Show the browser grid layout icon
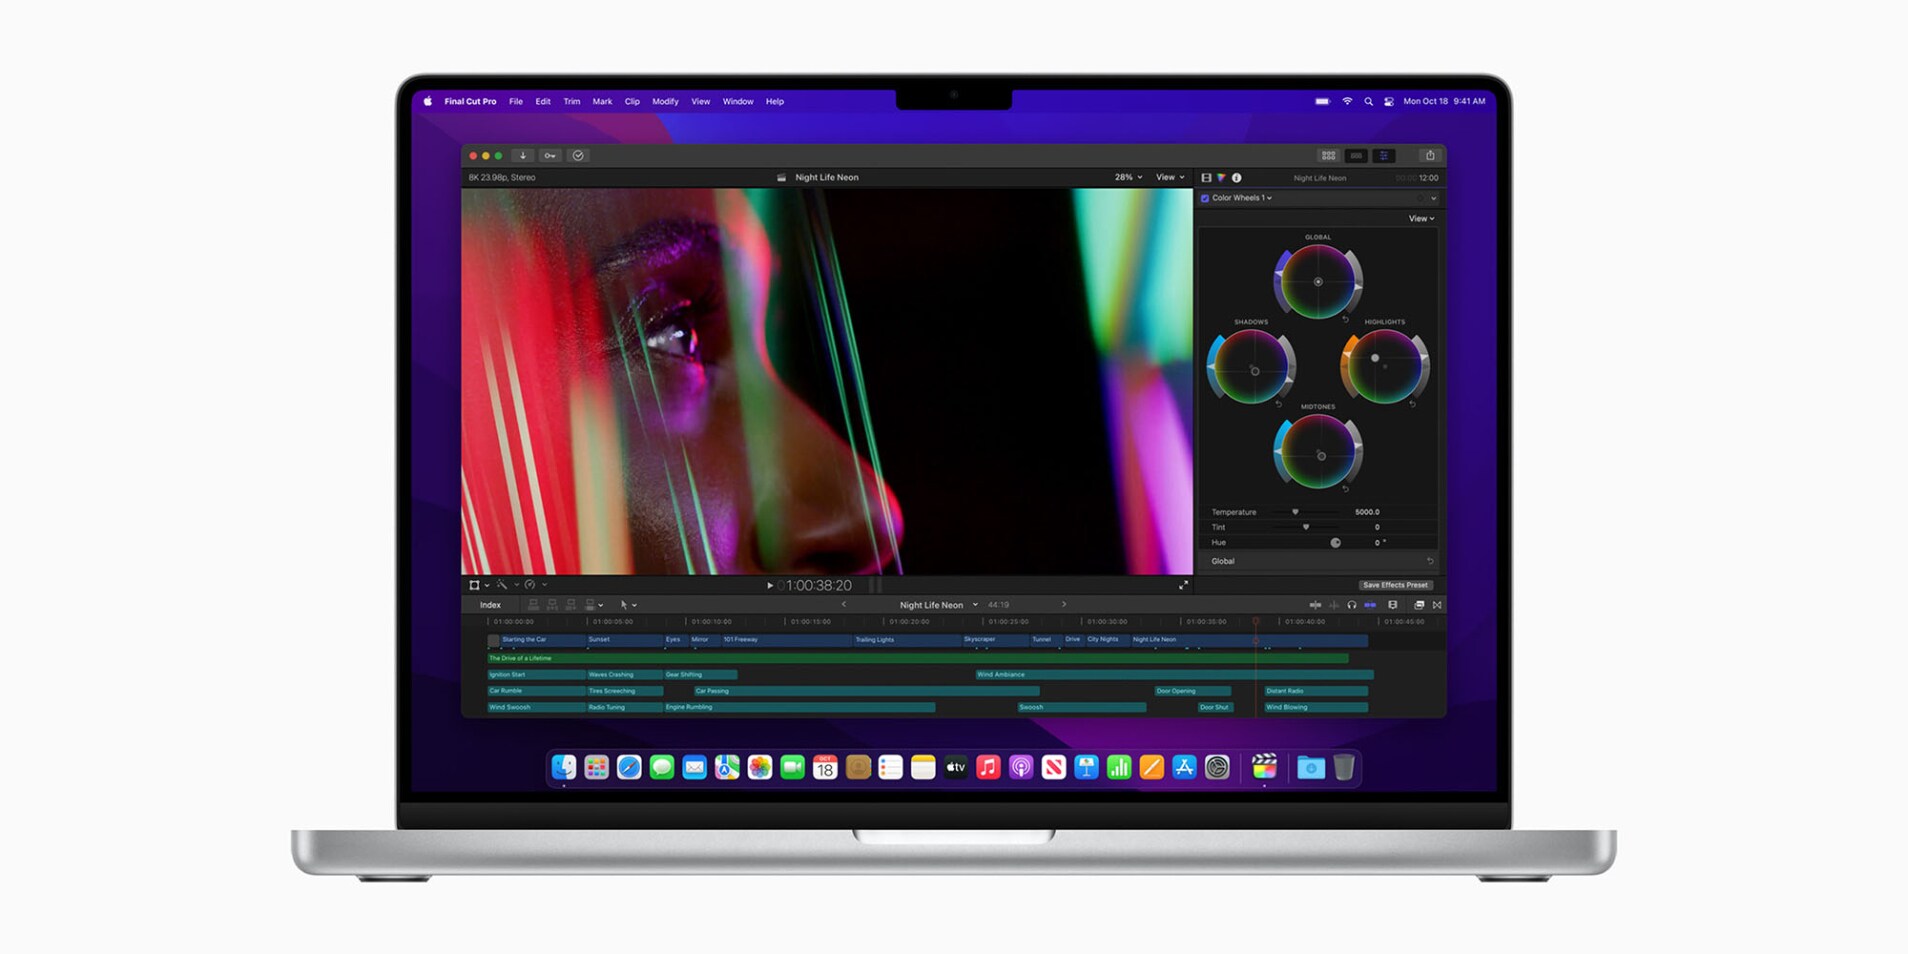1908x954 pixels. coord(1328,155)
